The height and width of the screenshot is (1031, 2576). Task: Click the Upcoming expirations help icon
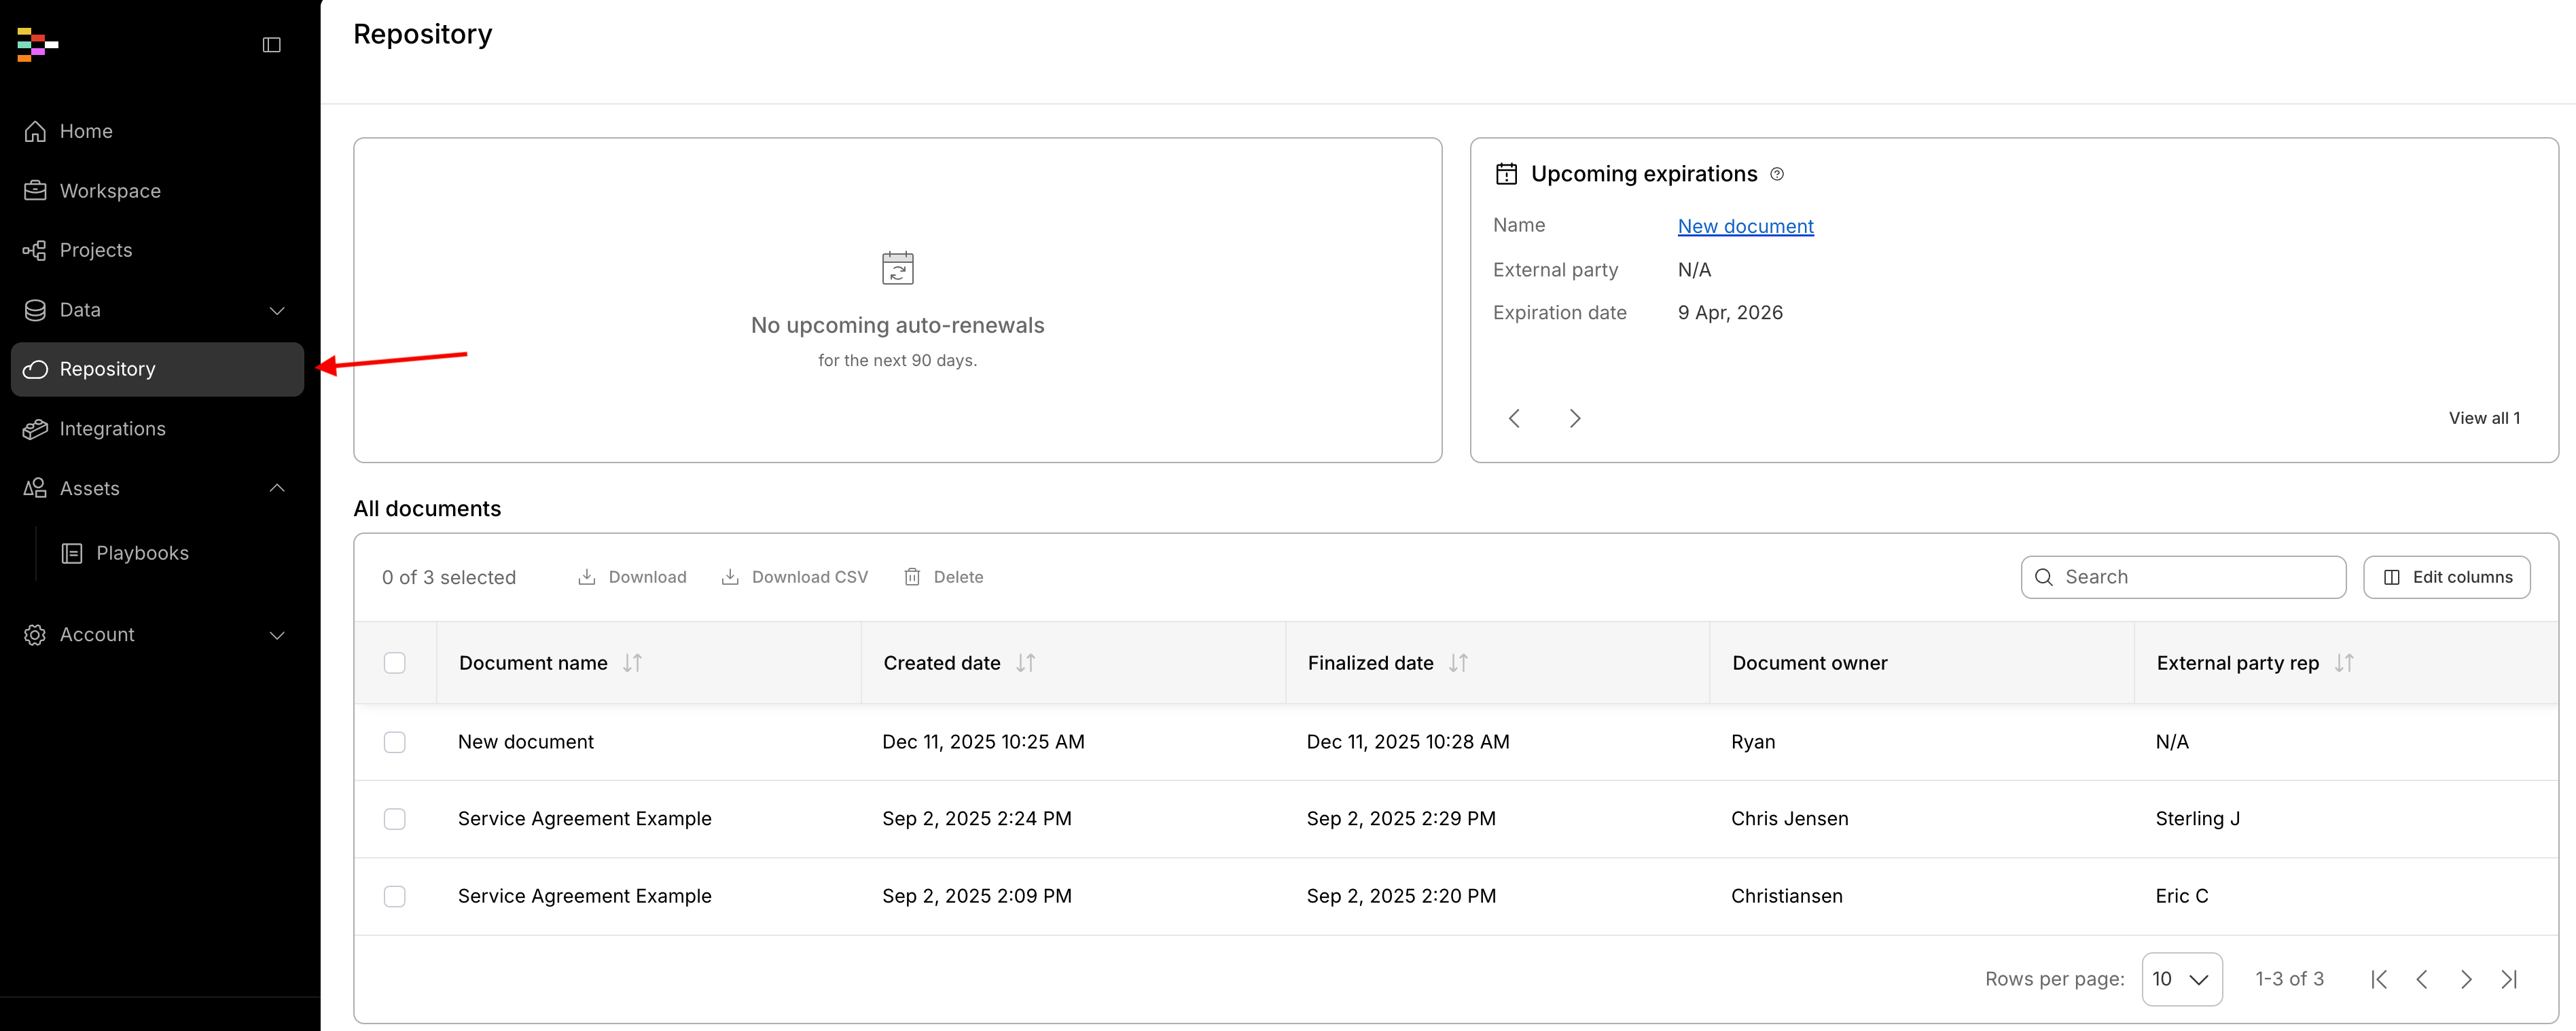coord(1777,174)
